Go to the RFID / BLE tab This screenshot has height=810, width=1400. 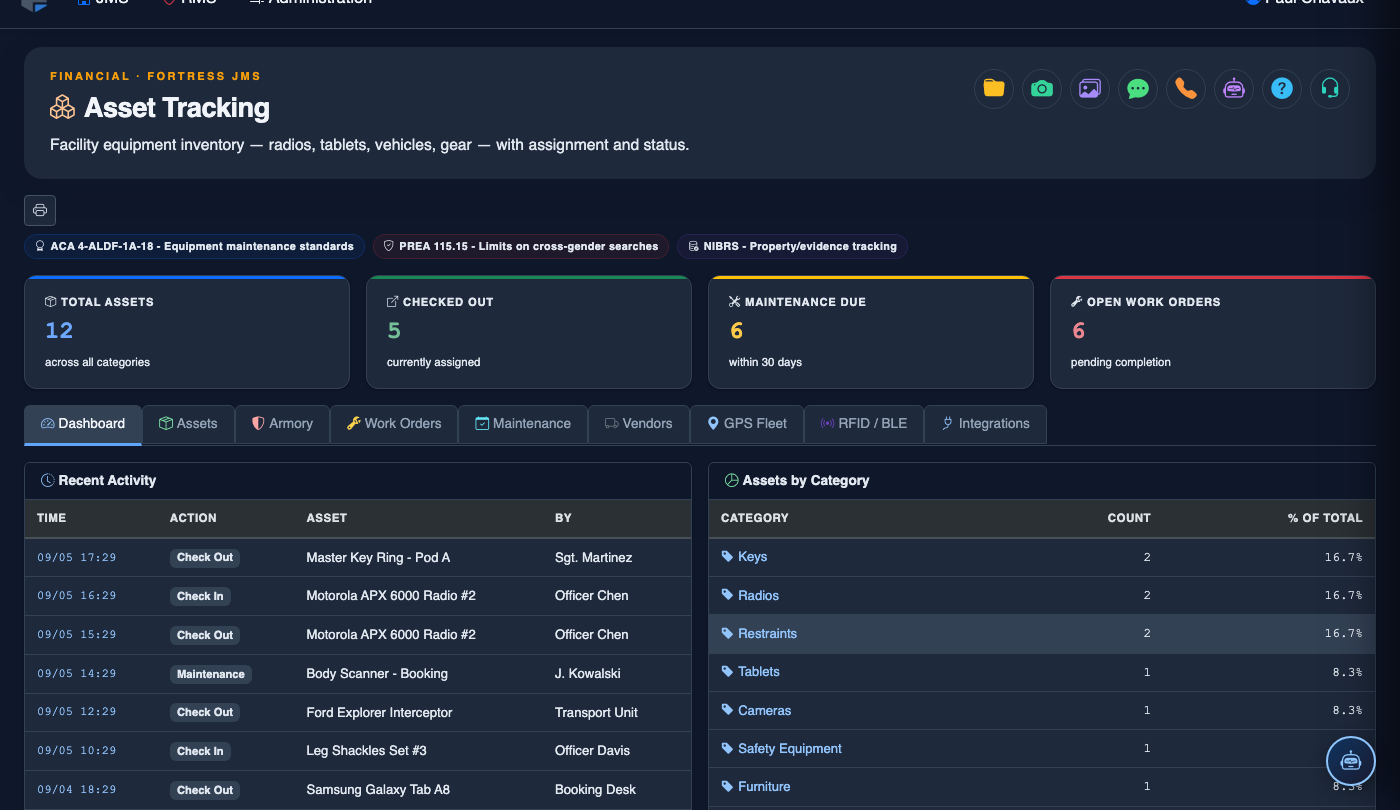click(864, 424)
